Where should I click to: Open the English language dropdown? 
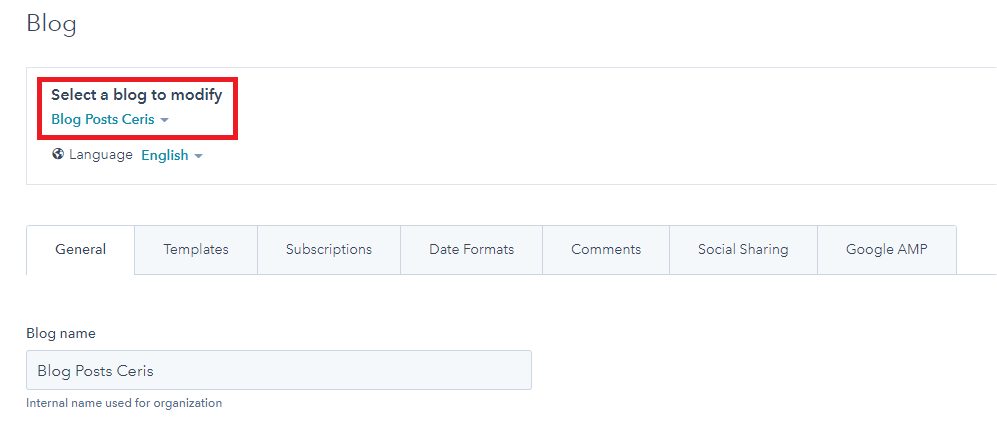pos(165,155)
